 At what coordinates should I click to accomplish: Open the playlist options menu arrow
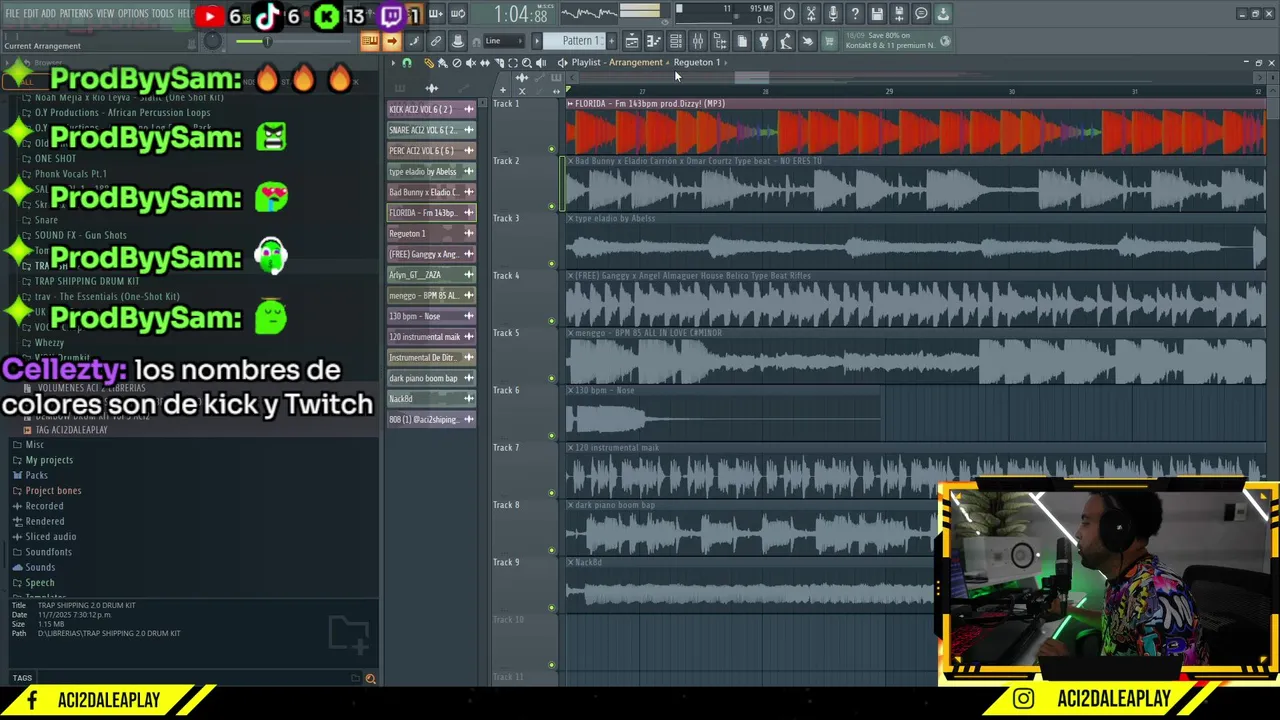pyautogui.click(x=393, y=63)
